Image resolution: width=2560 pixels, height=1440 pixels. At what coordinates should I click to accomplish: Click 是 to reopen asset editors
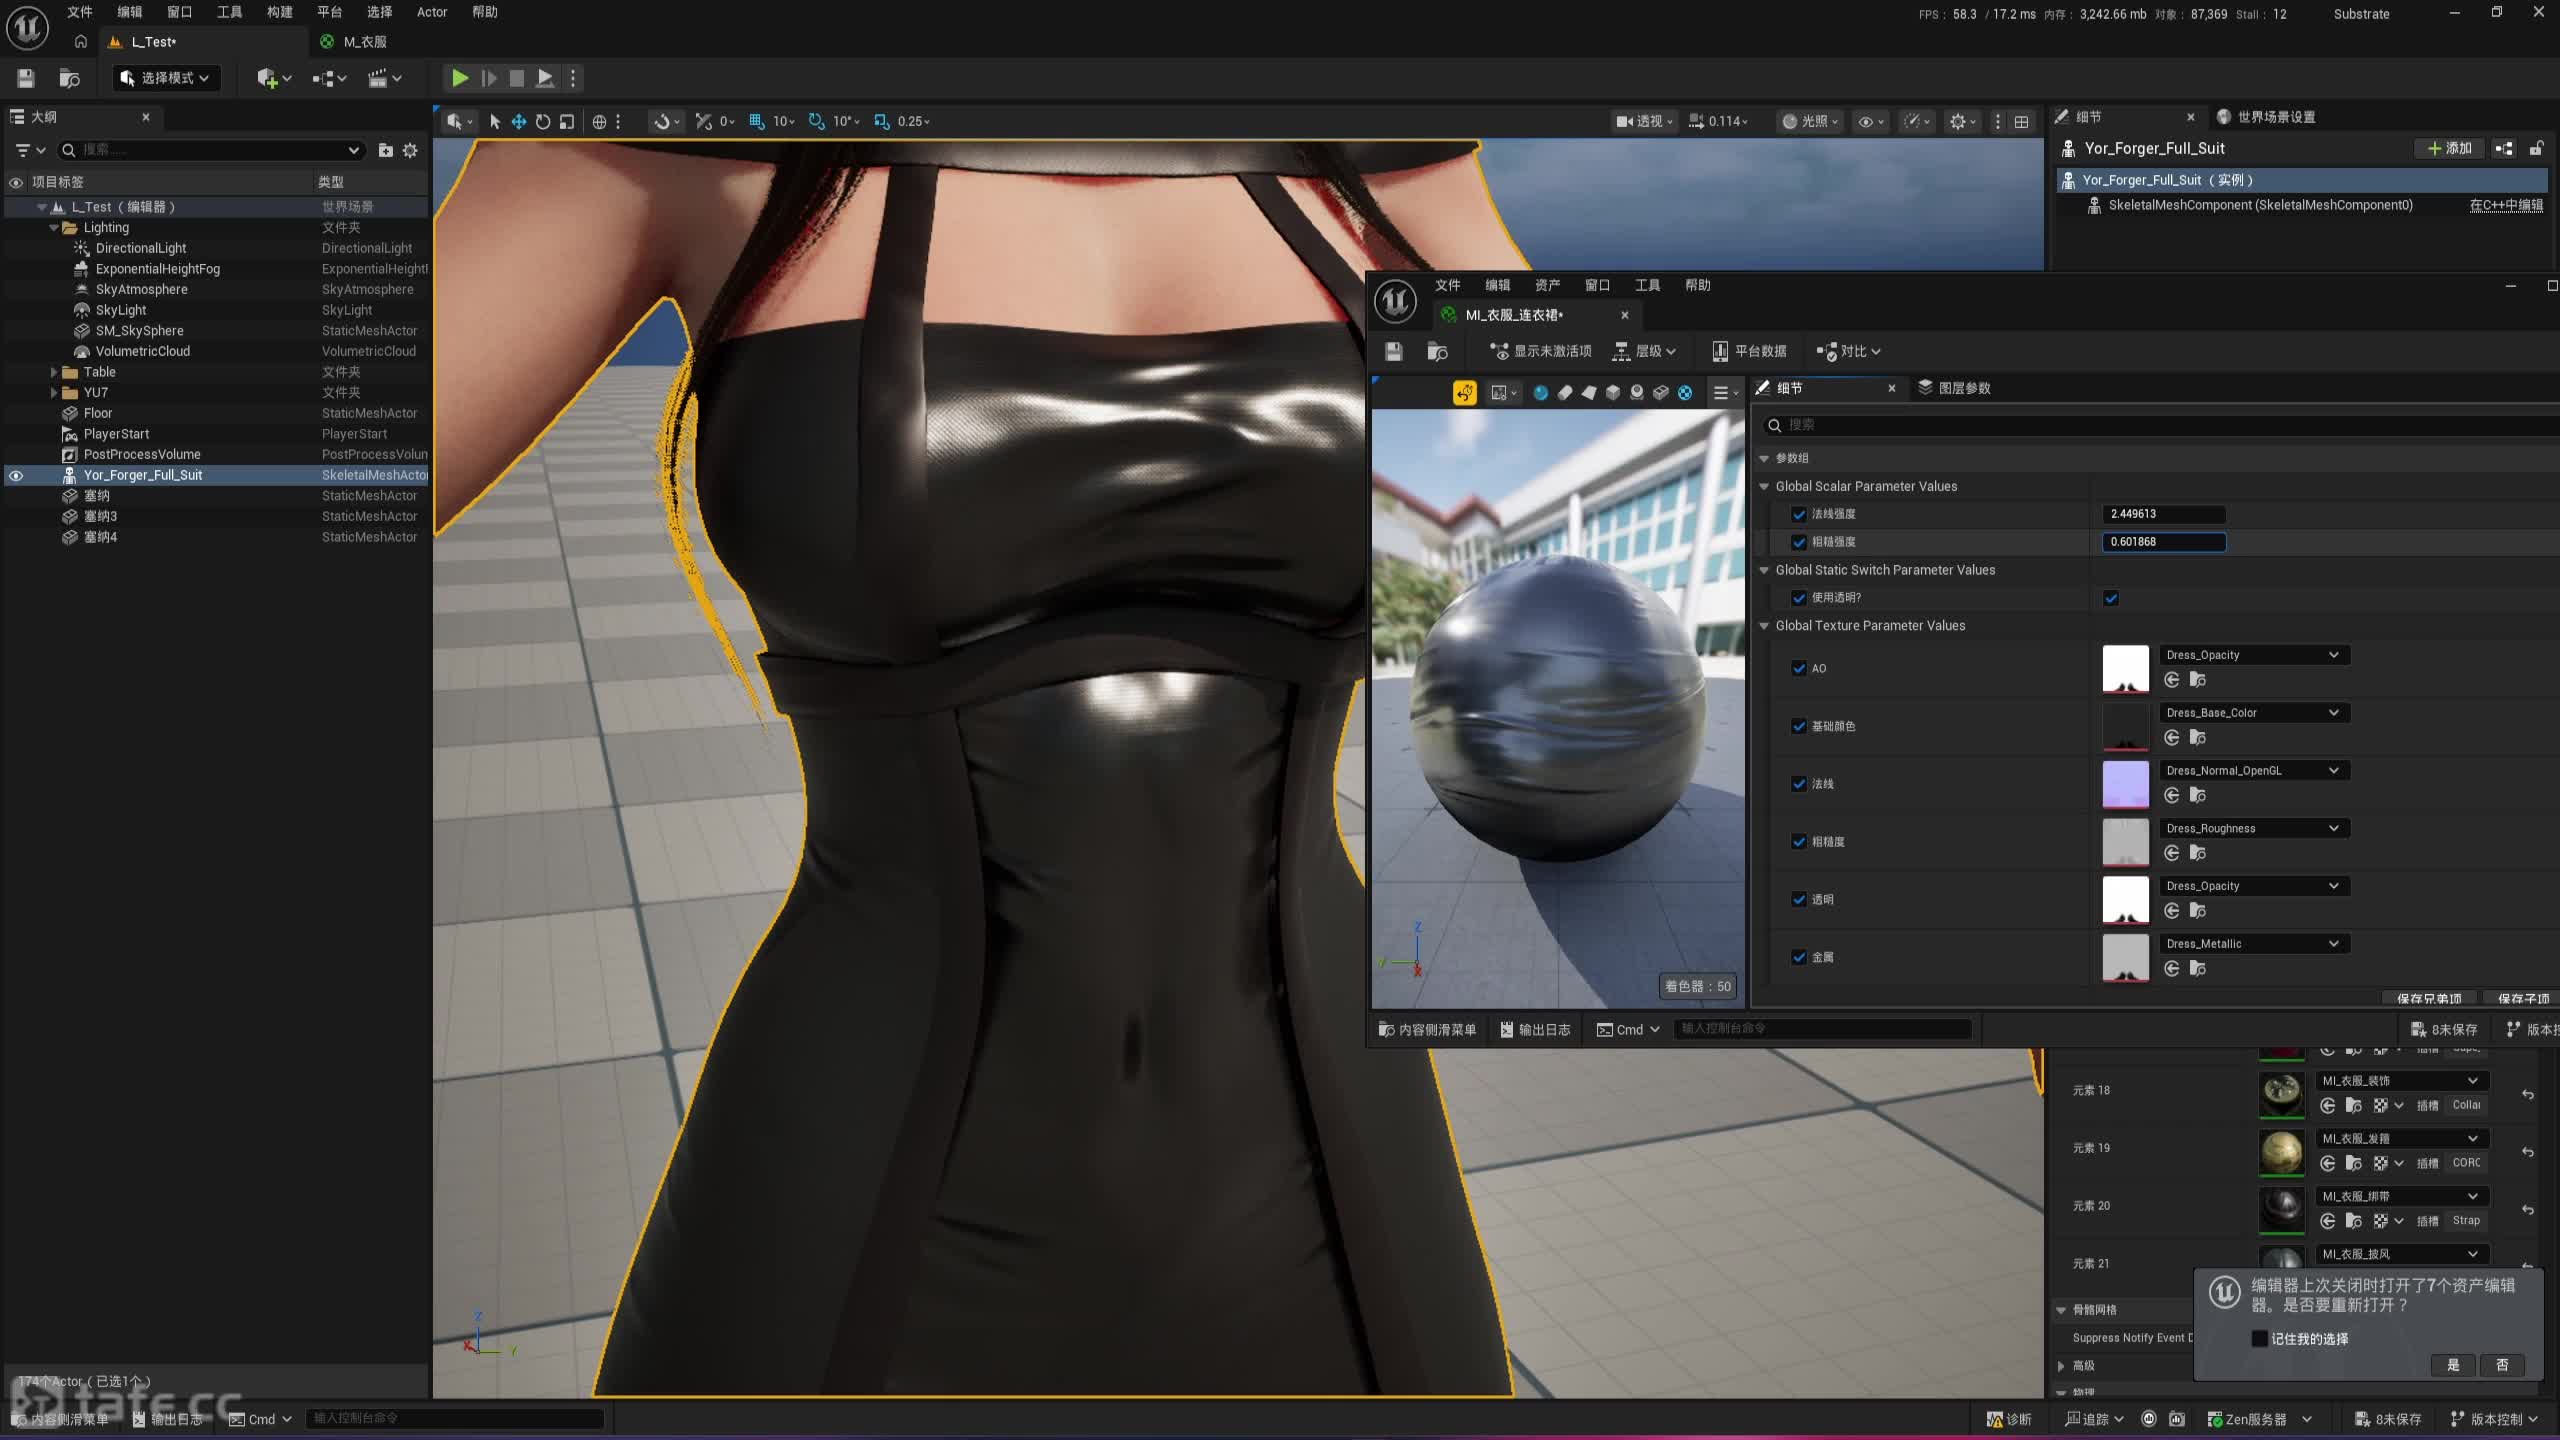click(x=2453, y=1365)
